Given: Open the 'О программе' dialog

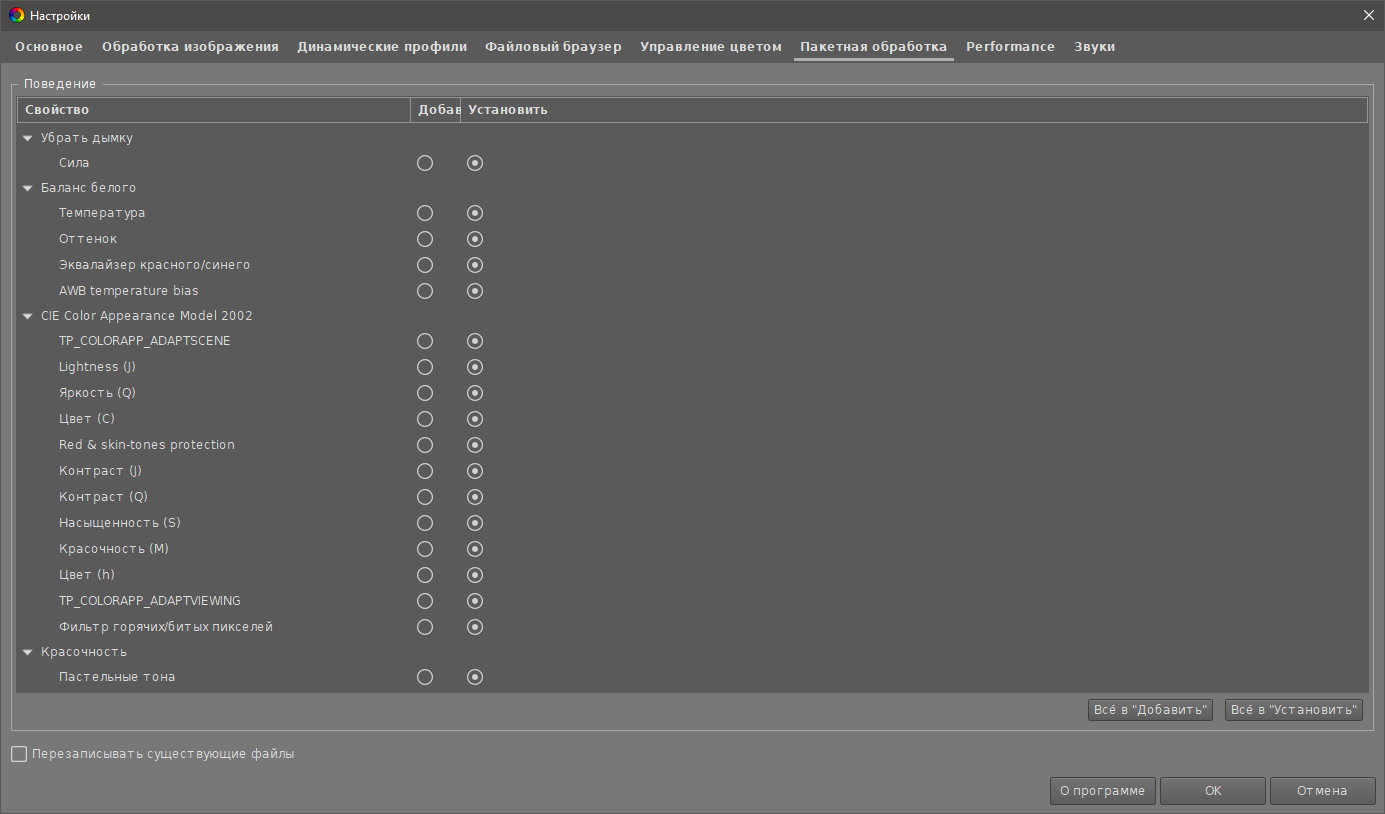Looking at the screenshot, I should pyautogui.click(x=1102, y=790).
